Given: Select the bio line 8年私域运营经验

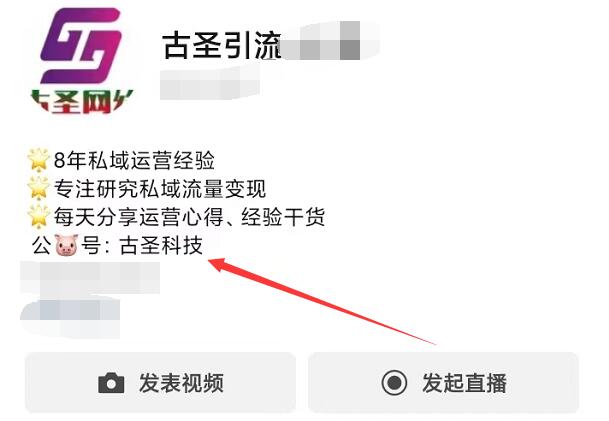Looking at the screenshot, I should (x=134, y=160).
